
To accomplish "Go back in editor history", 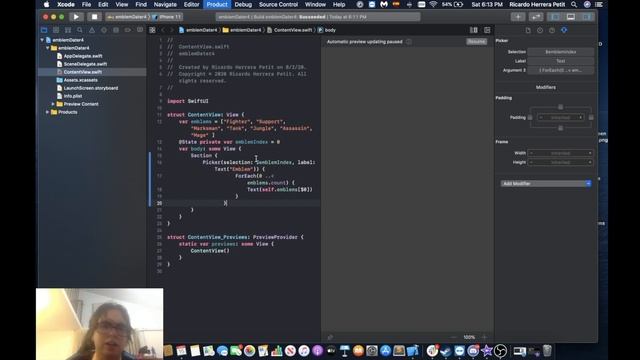I will tap(163, 30).
